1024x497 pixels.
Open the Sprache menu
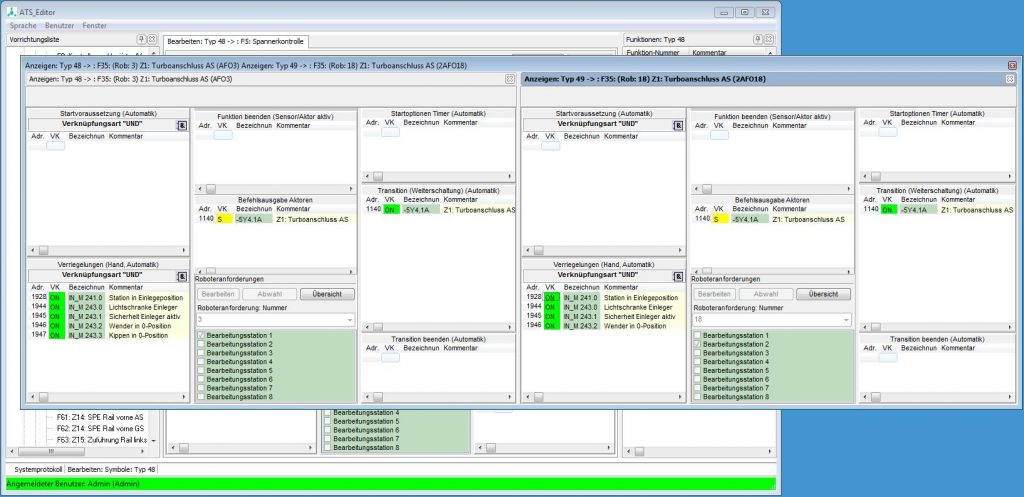23,24
